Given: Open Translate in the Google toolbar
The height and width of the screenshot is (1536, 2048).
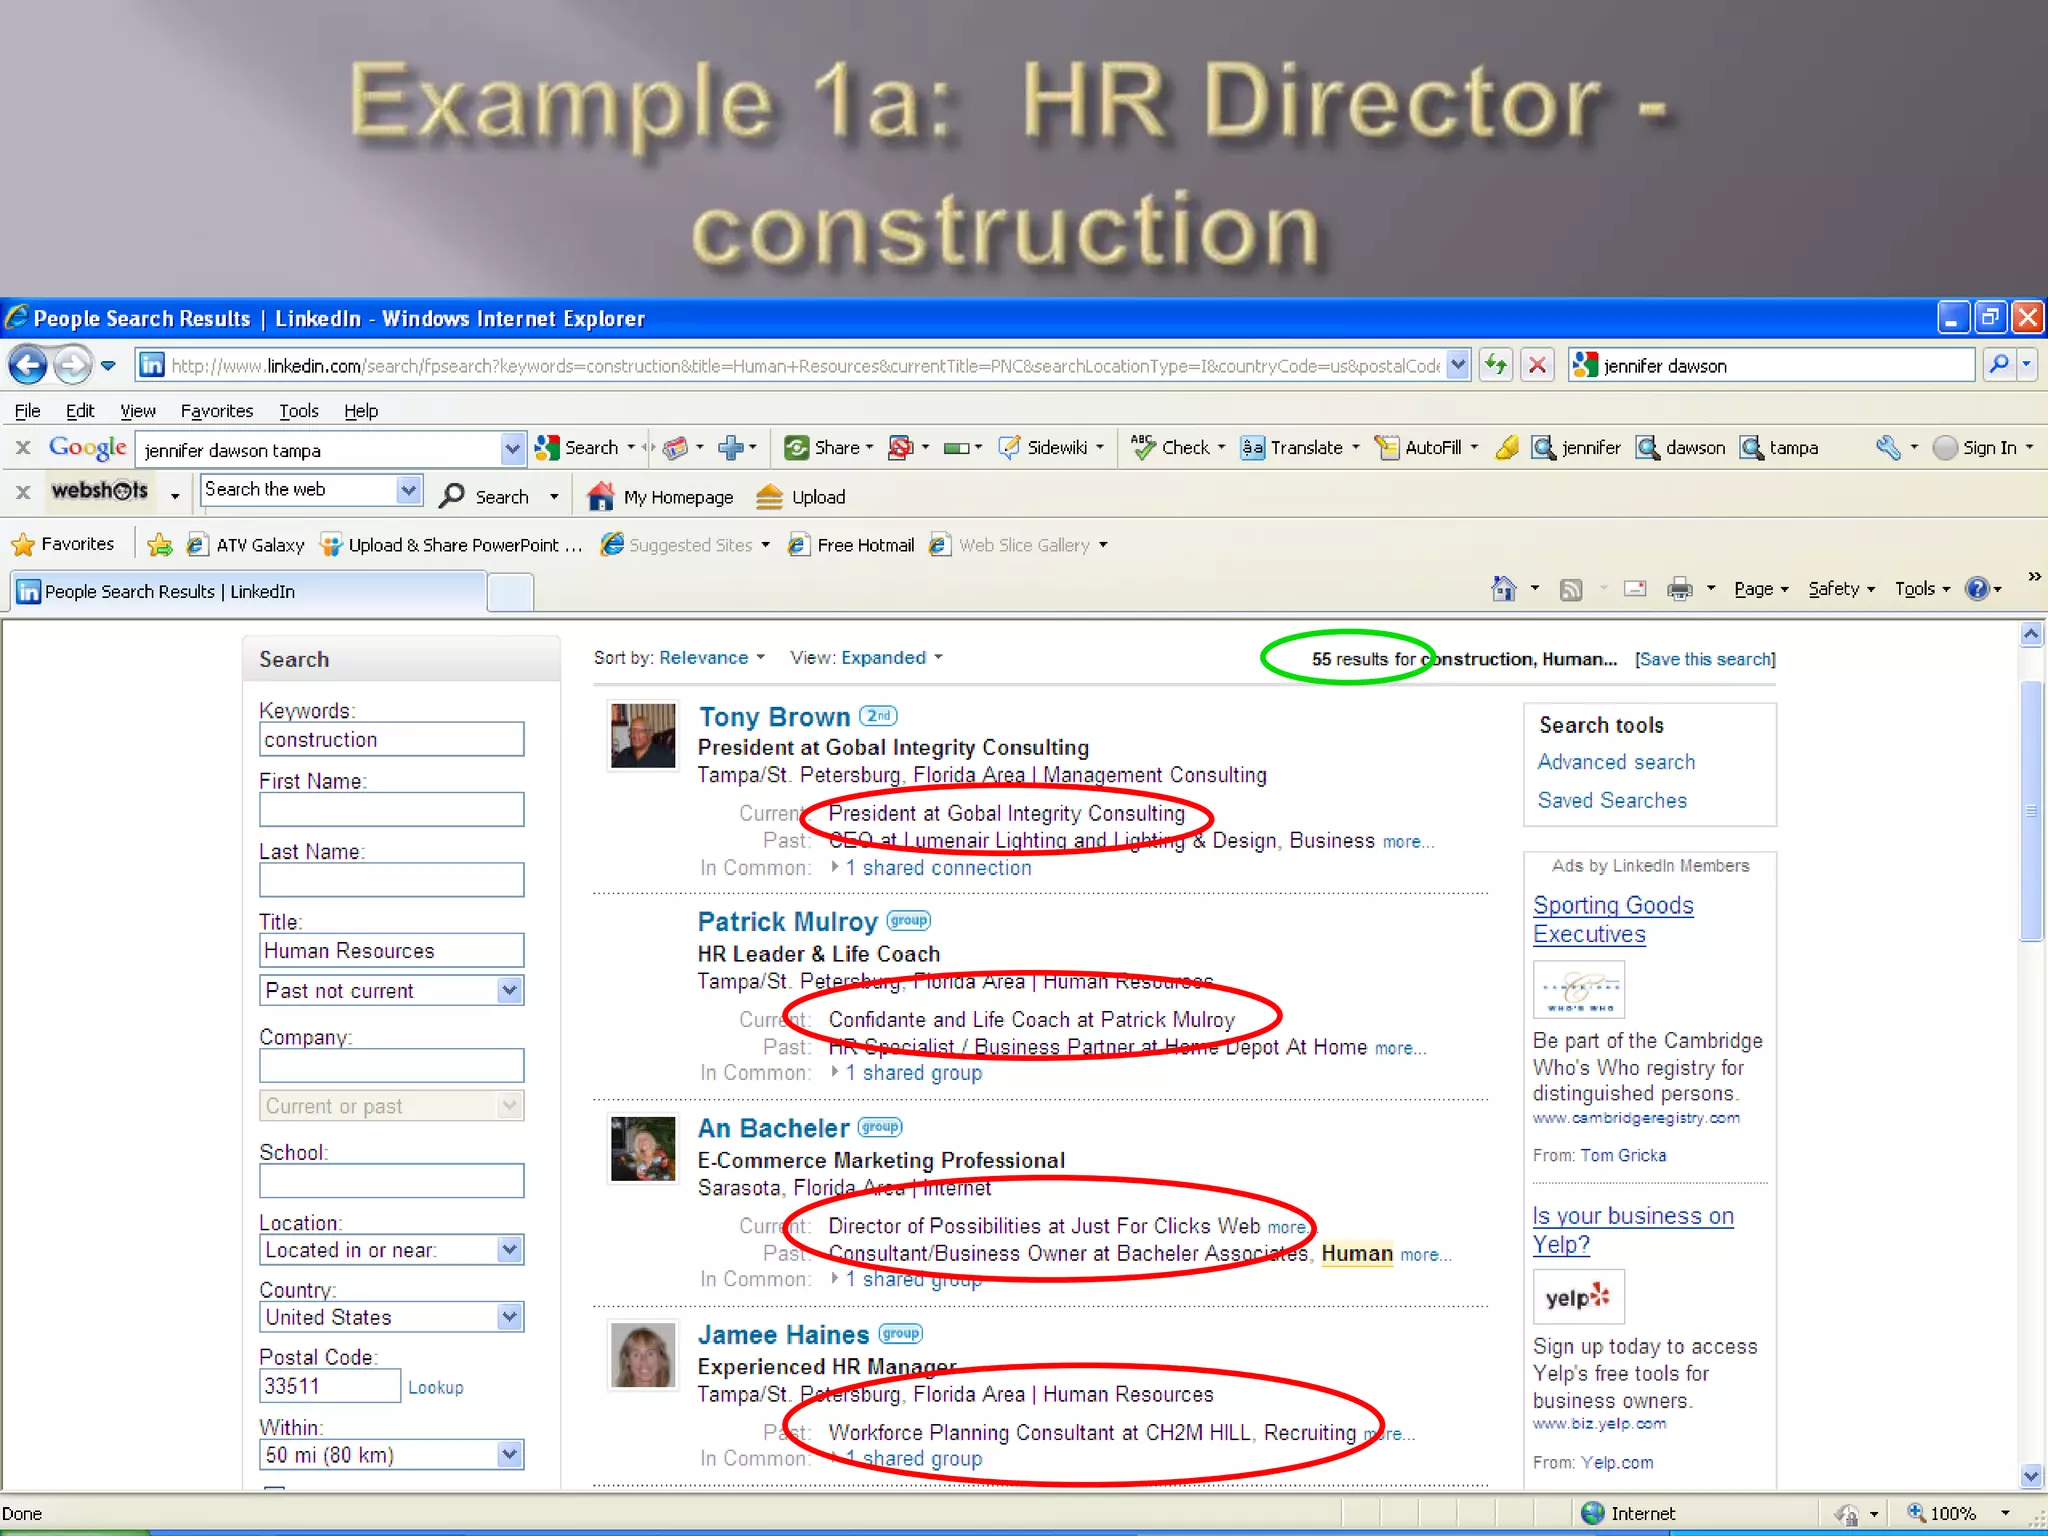Looking at the screenshot, I should (x=1300, y=447).
